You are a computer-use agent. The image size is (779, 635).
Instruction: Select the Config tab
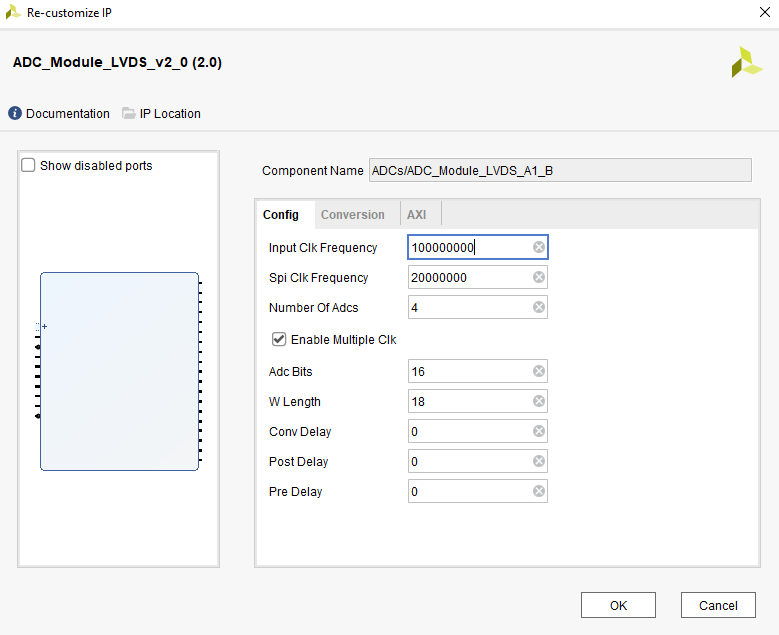click(x=280, y=215)
